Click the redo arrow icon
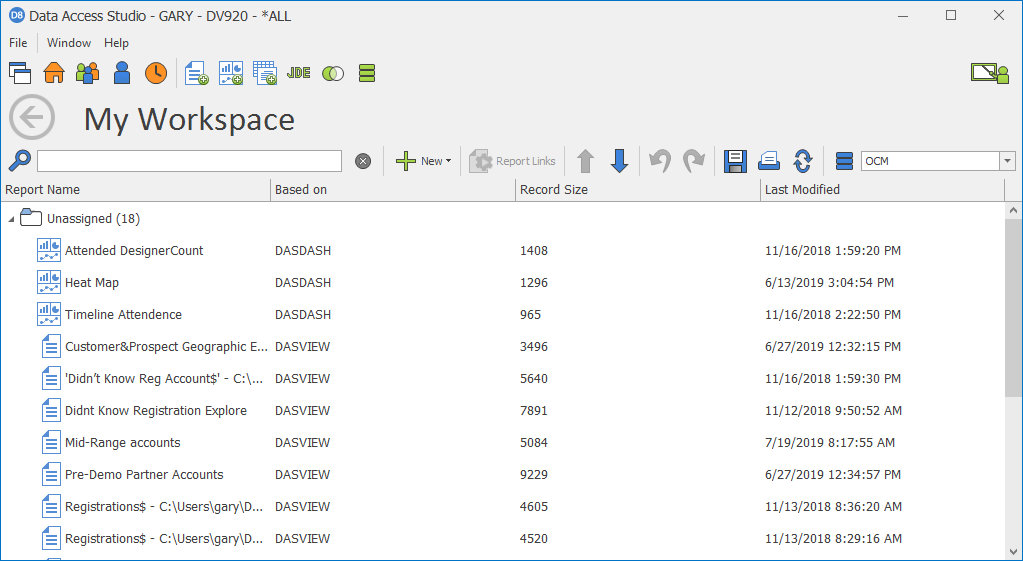 tap(694, 161)
